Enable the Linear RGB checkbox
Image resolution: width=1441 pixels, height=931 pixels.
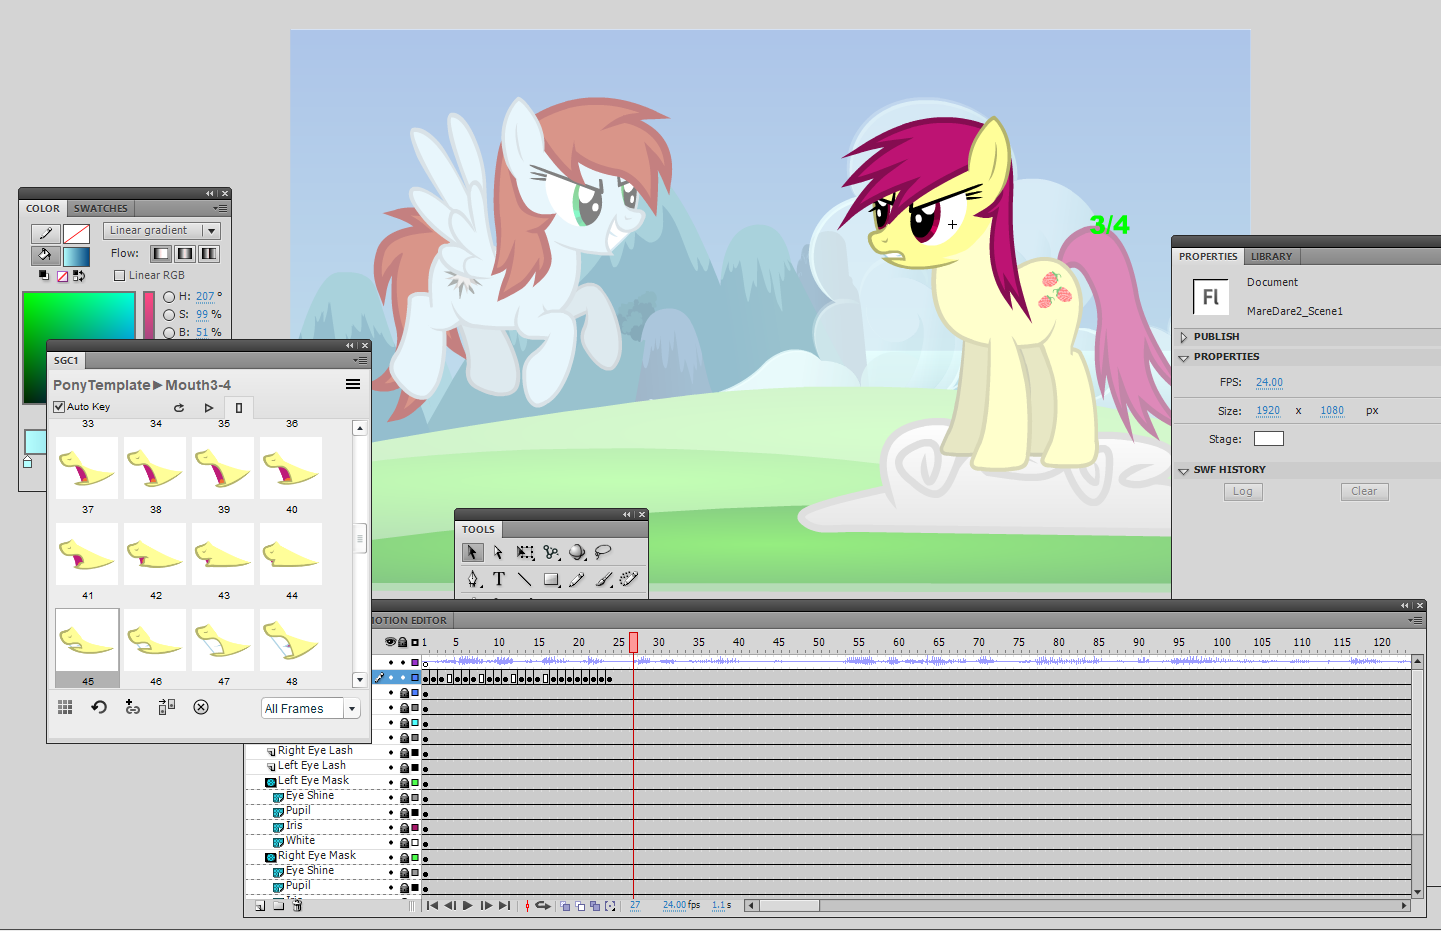[120, 276]
